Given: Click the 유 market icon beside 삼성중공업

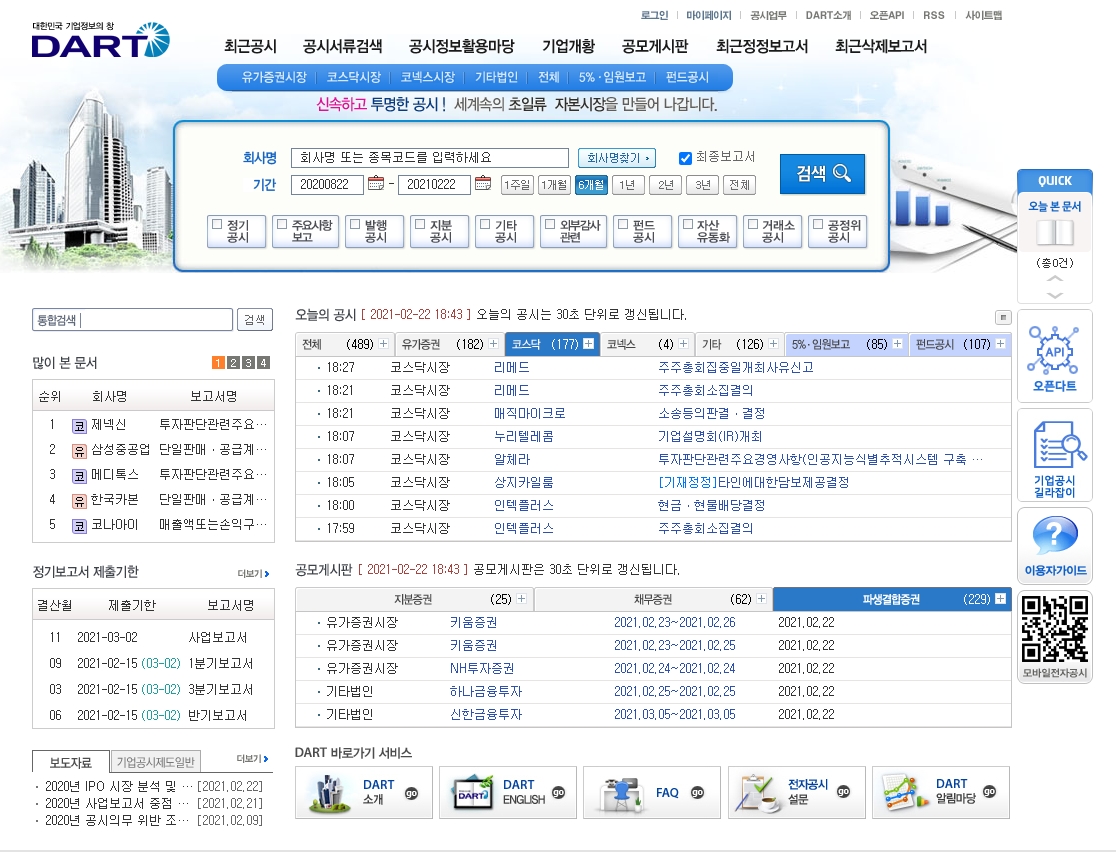Looking at the screenshot, I should 79,451.
